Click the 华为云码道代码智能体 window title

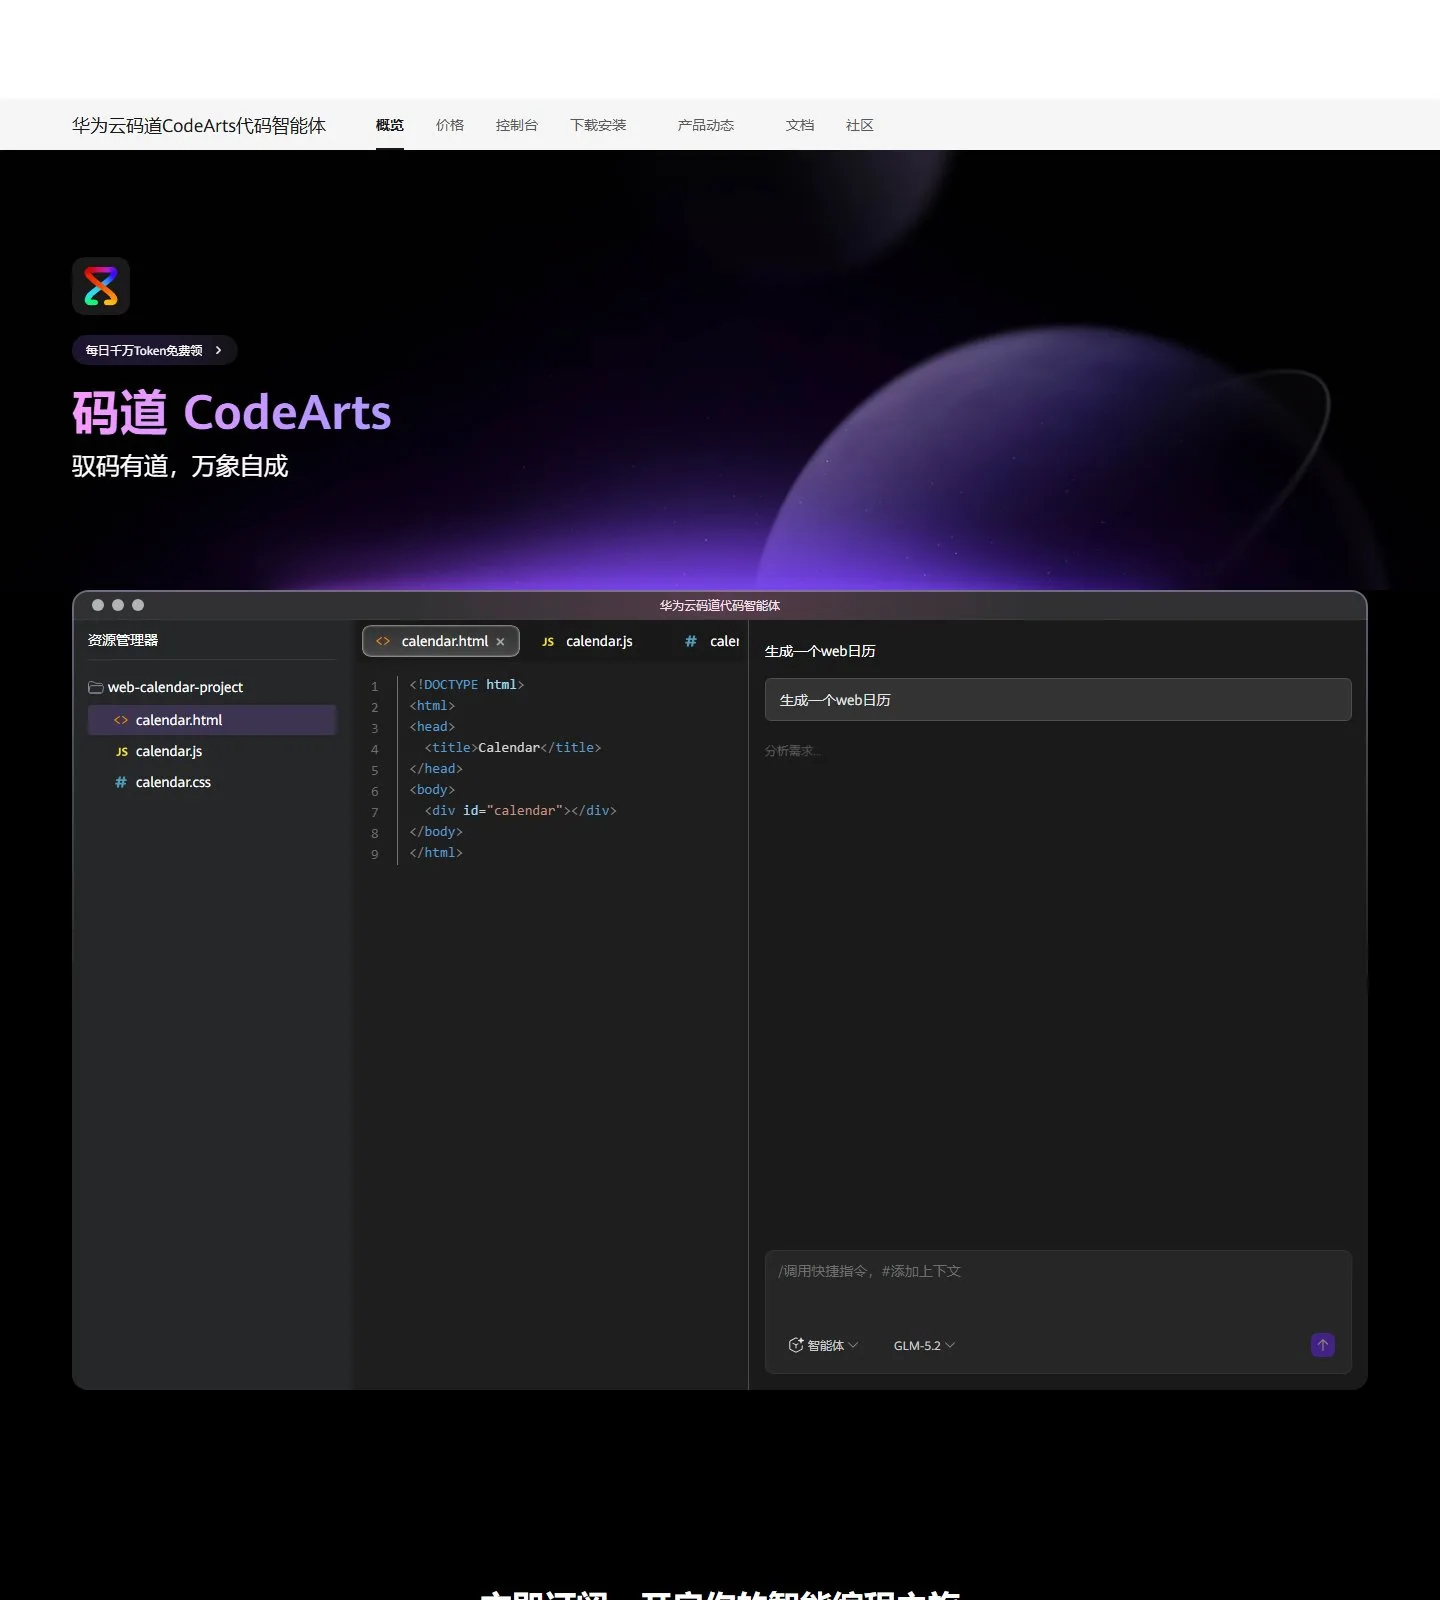click(x=720, y=605)
